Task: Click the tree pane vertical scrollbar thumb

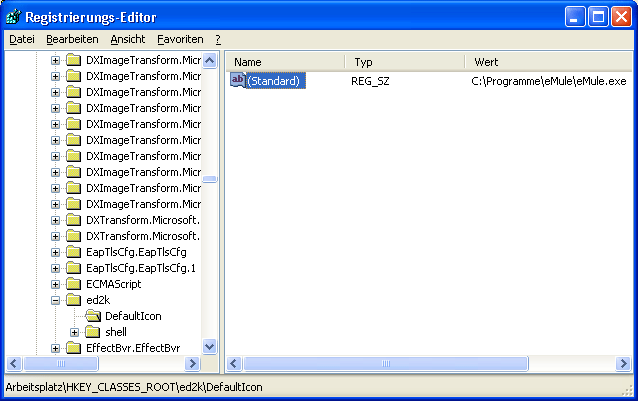Action: coord(210,179)
